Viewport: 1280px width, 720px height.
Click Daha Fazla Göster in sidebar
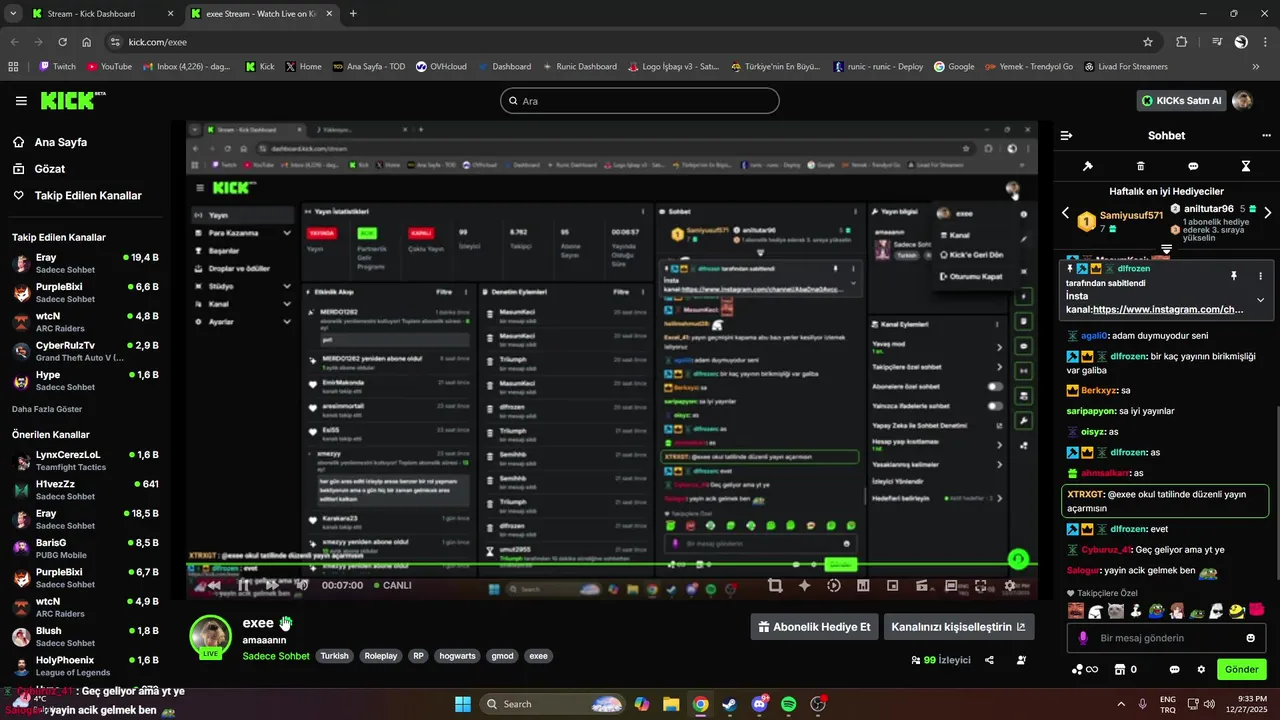pyautogui.click(x=47, y=409)
